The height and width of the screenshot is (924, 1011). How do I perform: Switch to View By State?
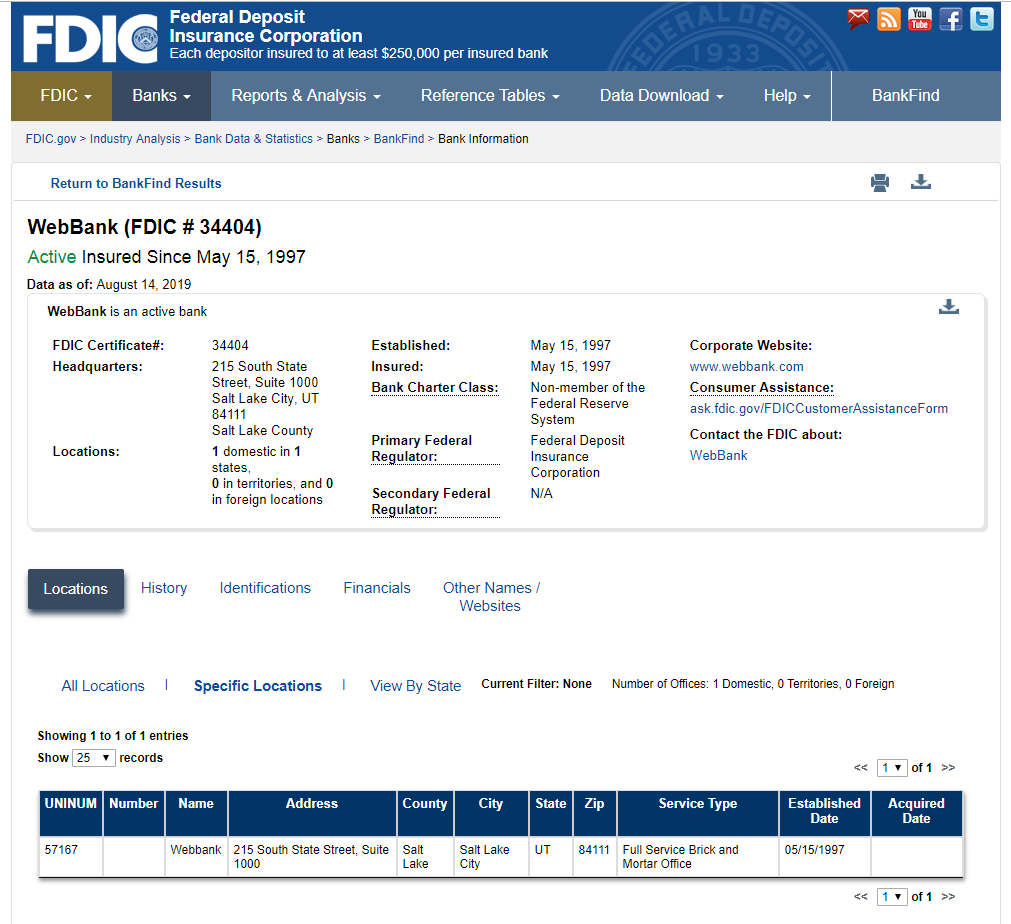[x=416, y=686]
